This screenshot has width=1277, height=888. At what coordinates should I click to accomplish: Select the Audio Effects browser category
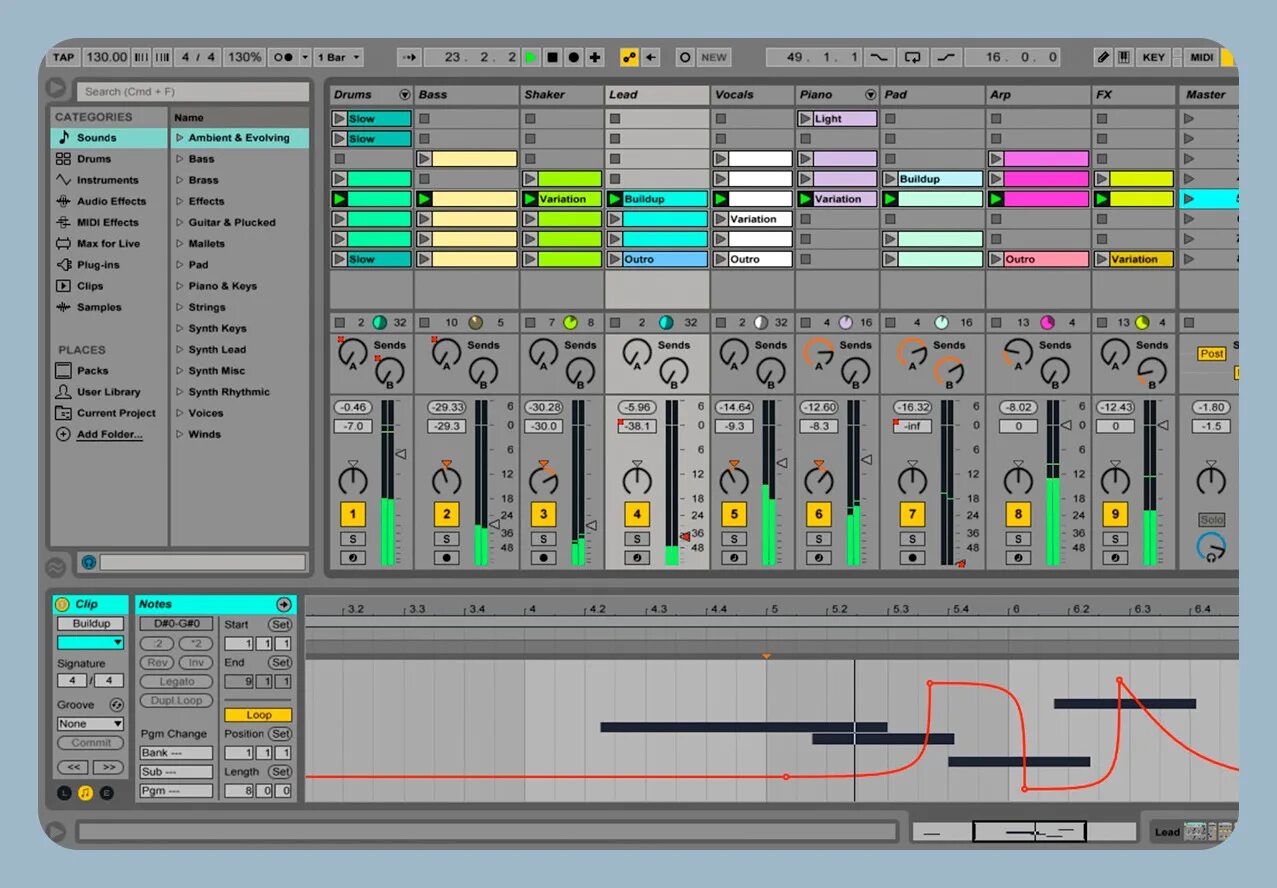[109, 201]
